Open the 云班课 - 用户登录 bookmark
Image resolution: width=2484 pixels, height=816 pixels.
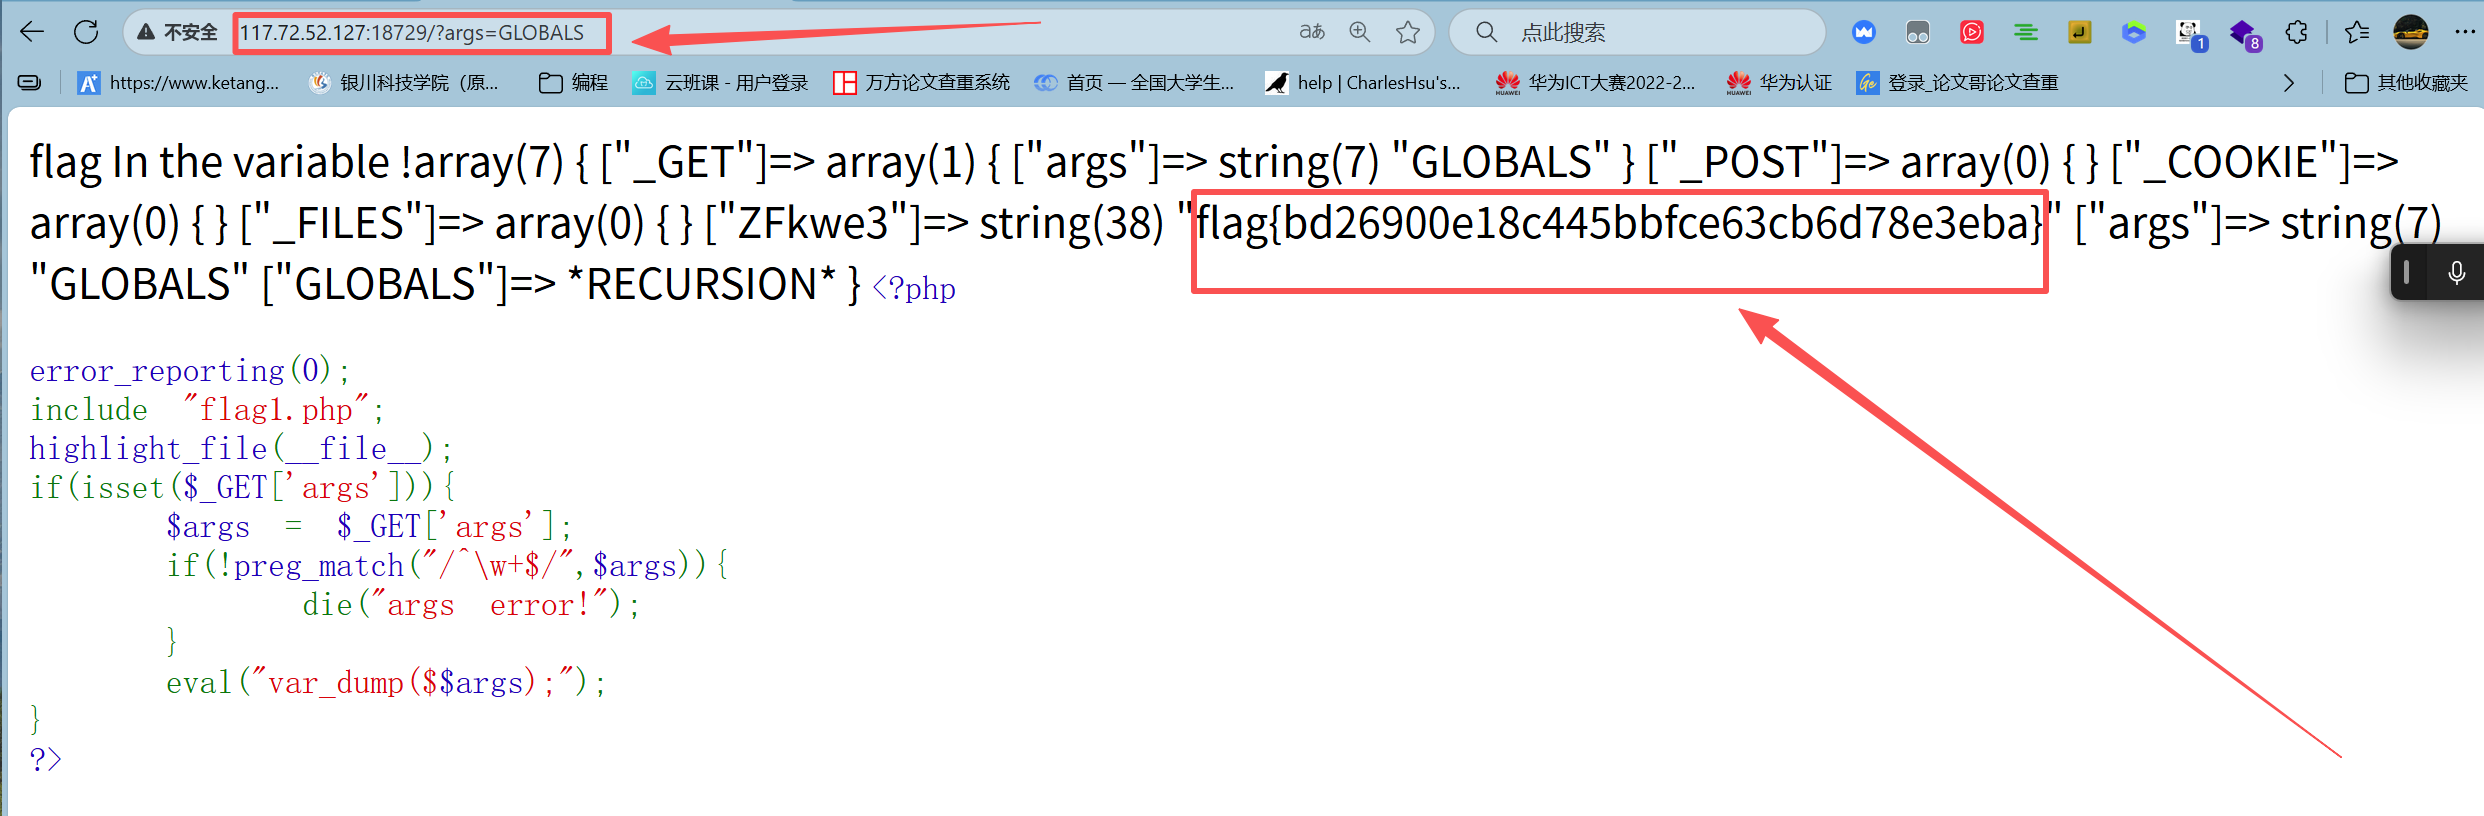tap(720, 82)
